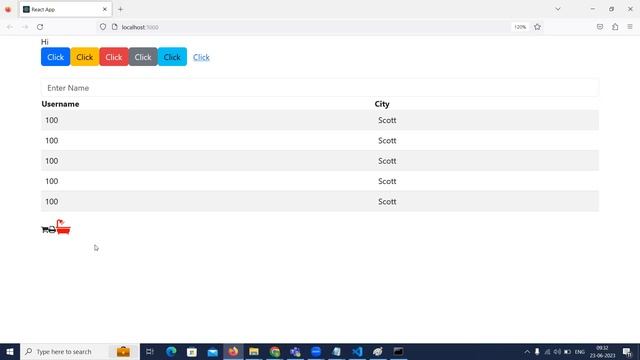Screen dimensions: 640x360
Task: Open a new browser tab
Action: click(x=120, y=9)
